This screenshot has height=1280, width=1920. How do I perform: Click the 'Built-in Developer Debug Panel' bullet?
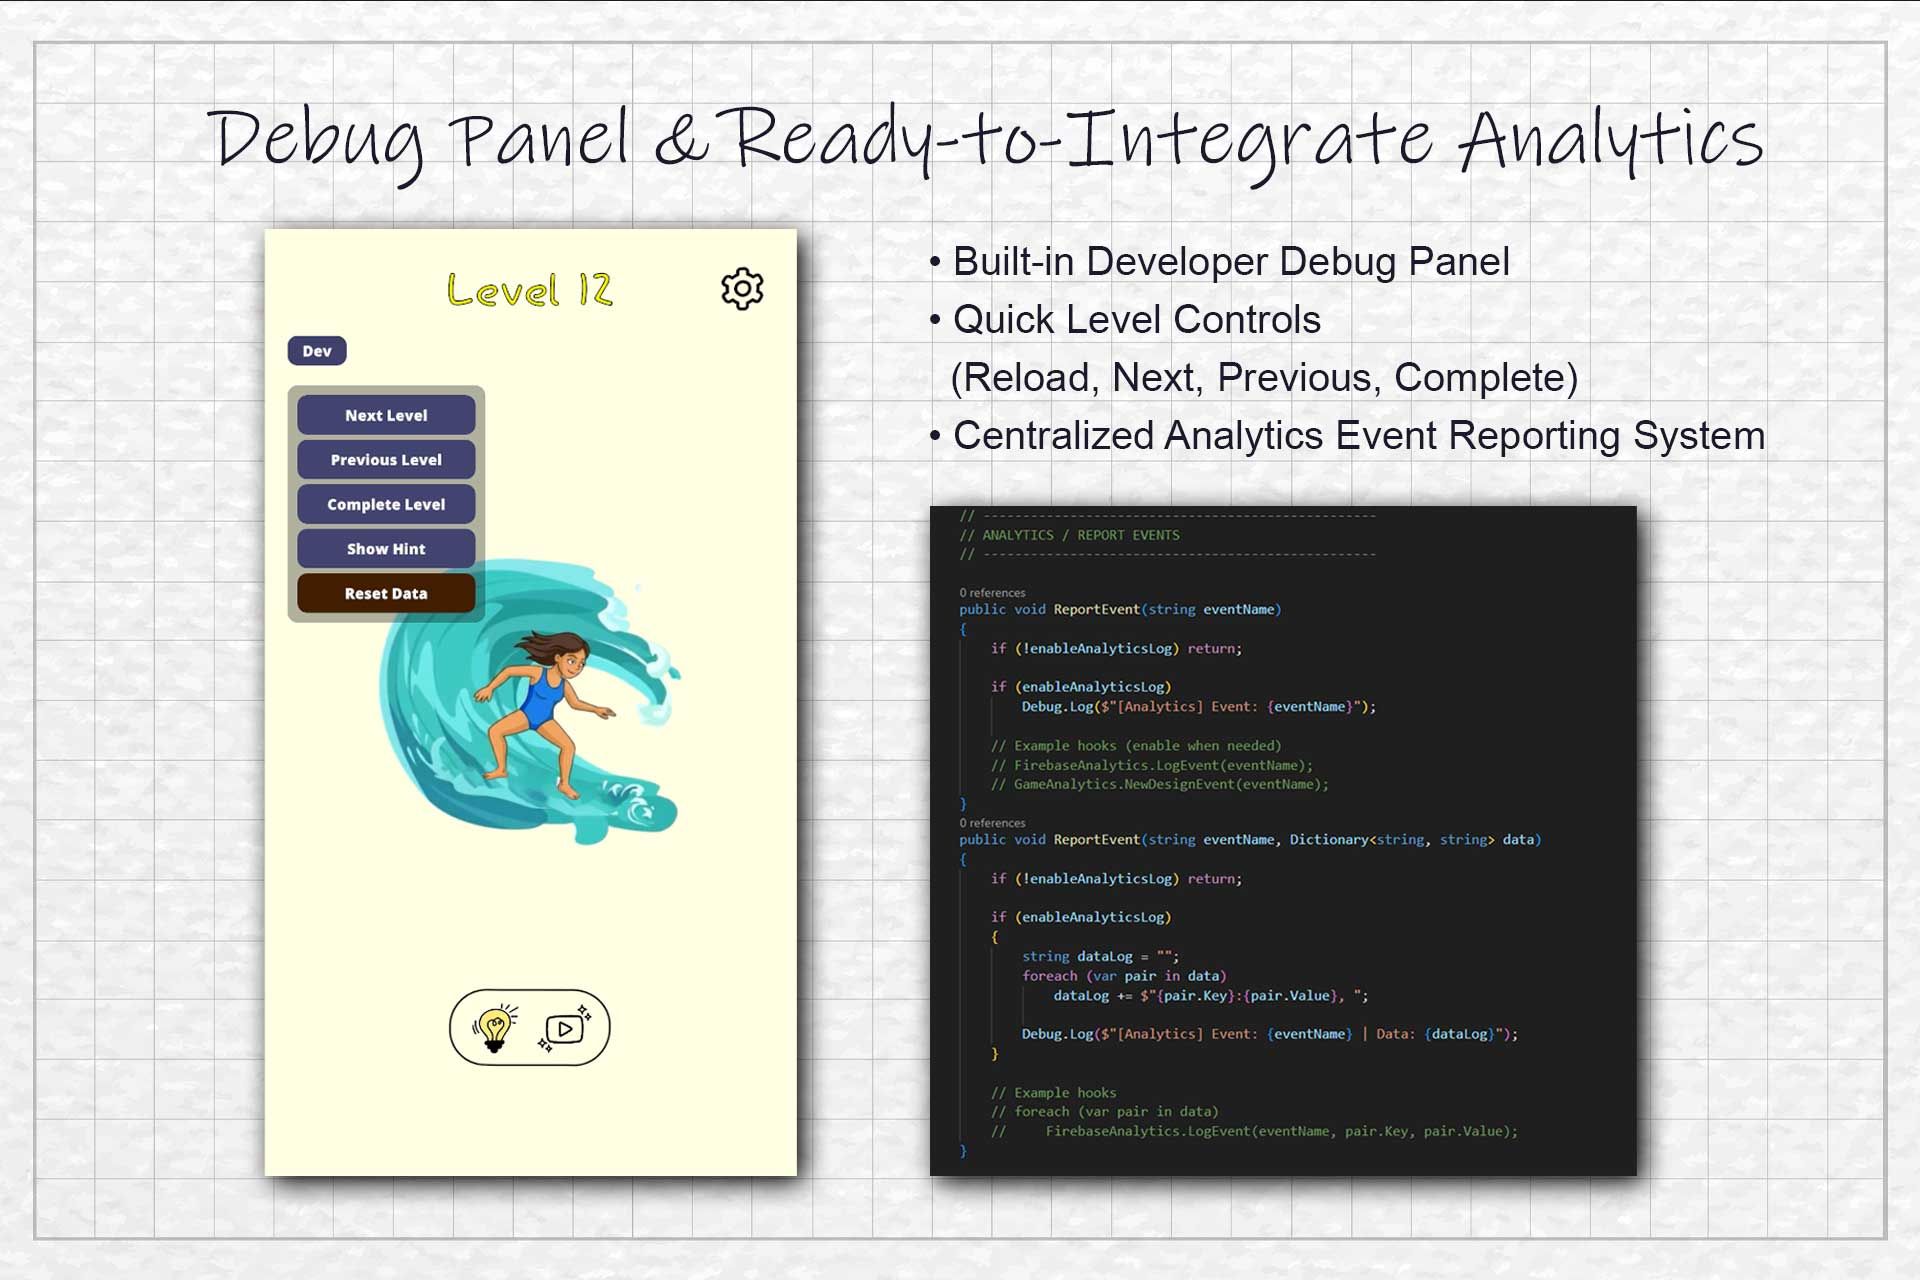click(x=1230, y=262)
